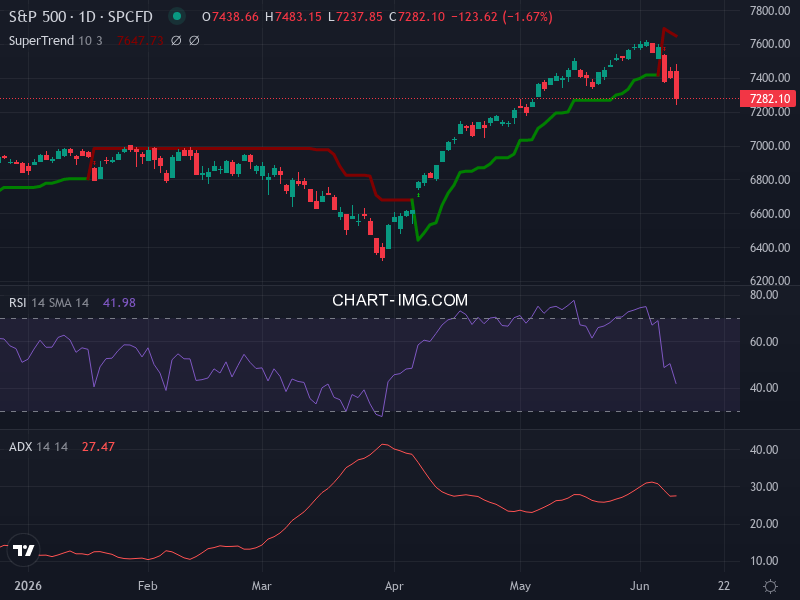Click the May time axis label
Image resolution: width=800 pixels, height=600 pixels.
click(520, 586)
